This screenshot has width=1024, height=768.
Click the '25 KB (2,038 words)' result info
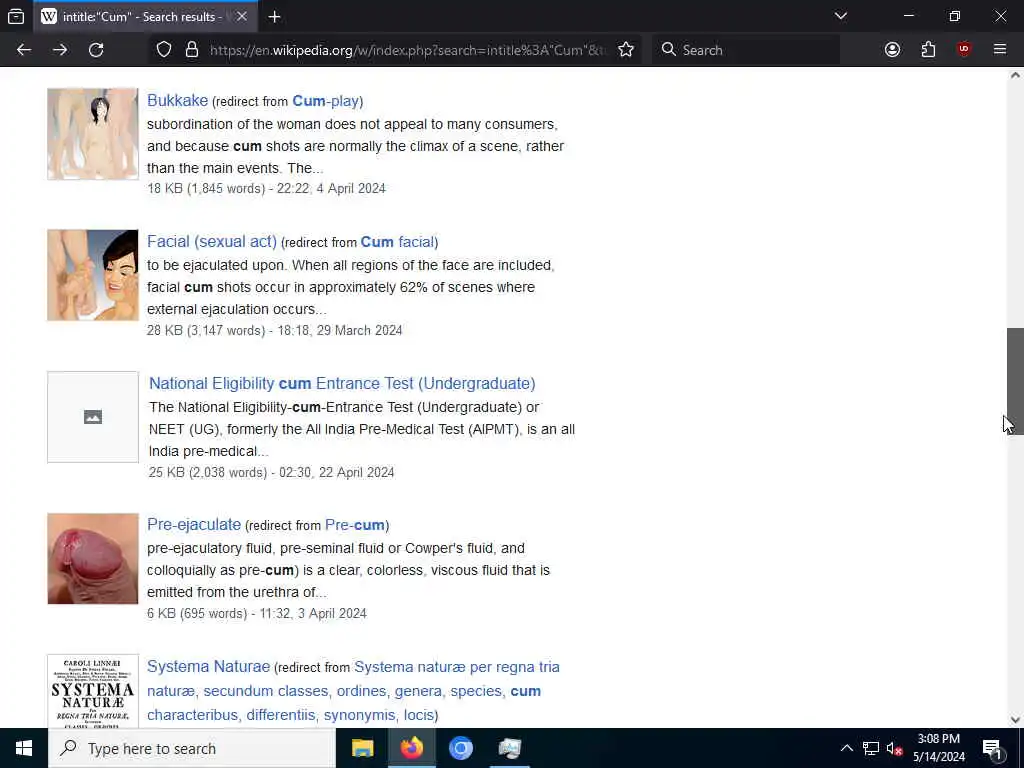tap(272, 472)
